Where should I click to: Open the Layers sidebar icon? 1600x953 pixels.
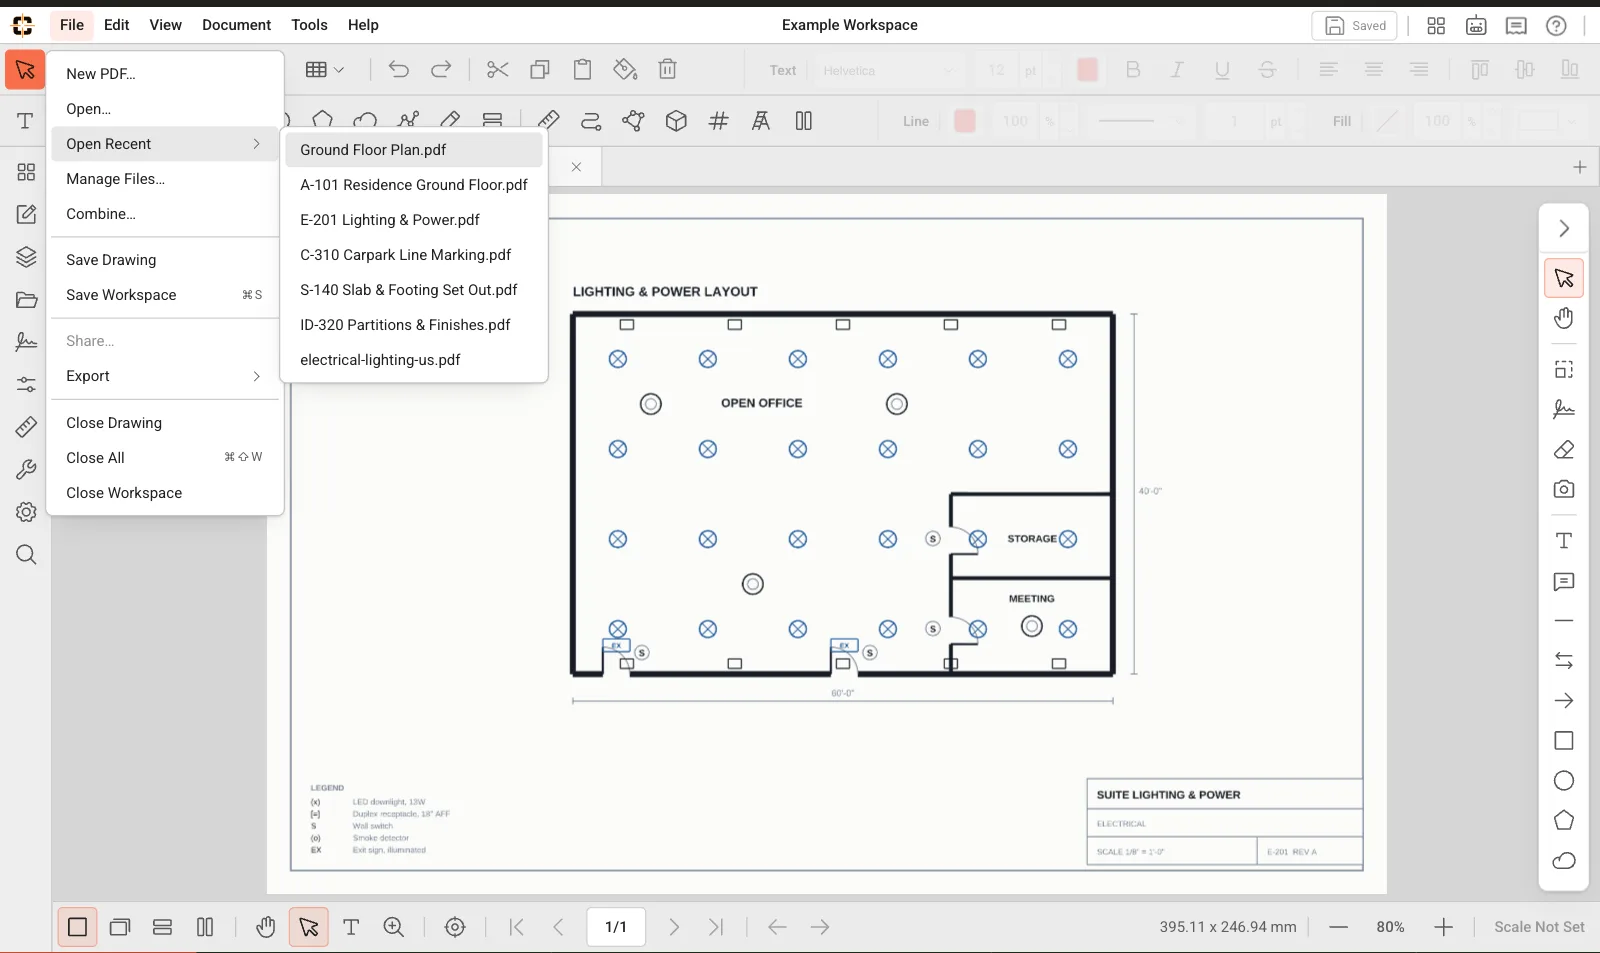(26, 257)
